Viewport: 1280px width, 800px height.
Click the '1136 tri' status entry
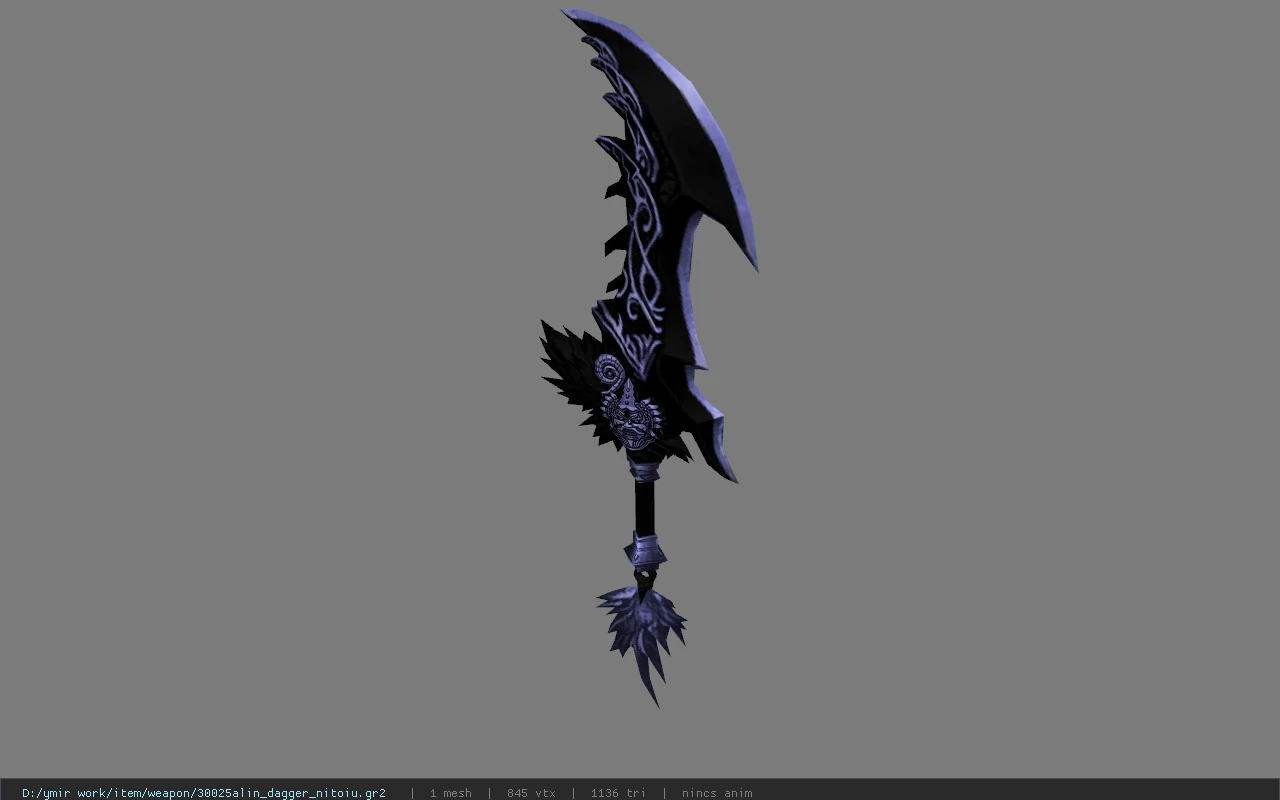(618, 793)
